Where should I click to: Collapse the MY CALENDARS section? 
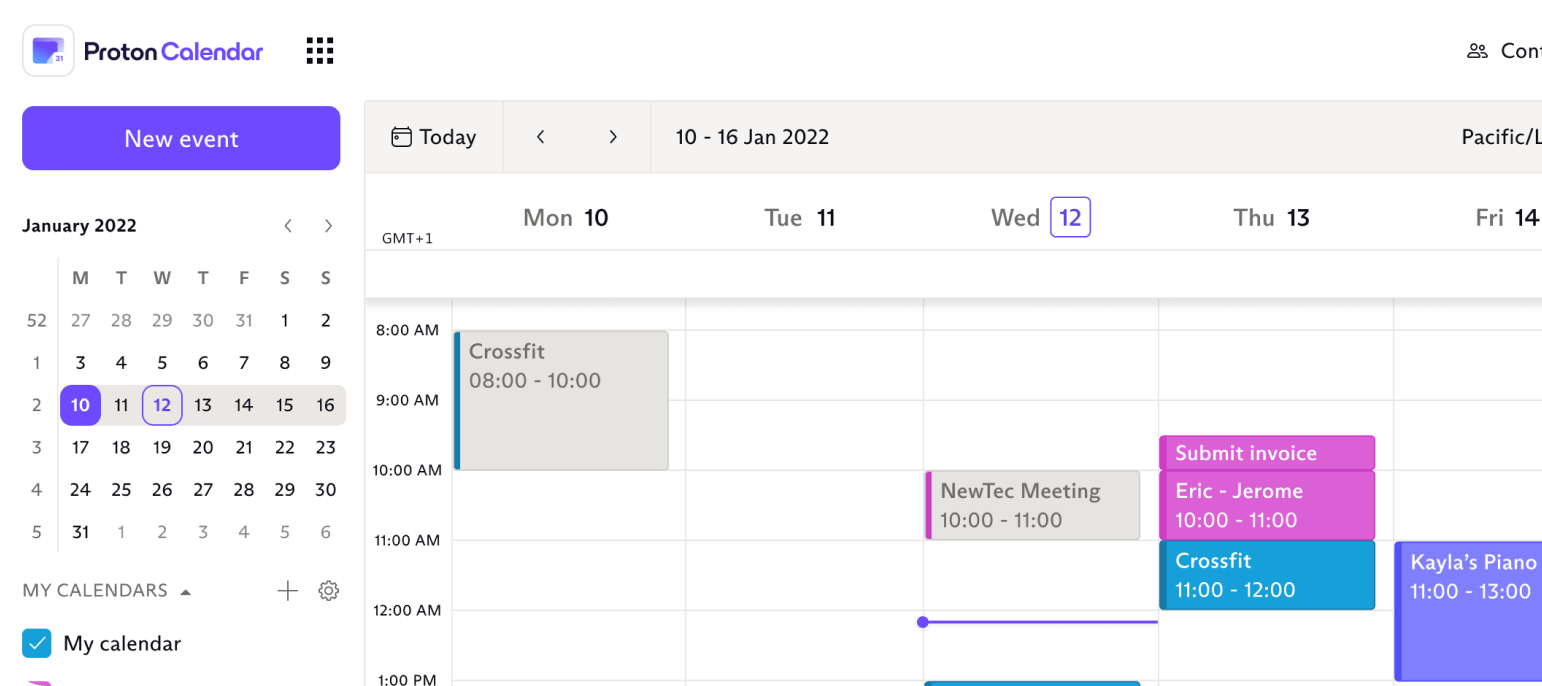pyautogui.click(x=185, y=591)
